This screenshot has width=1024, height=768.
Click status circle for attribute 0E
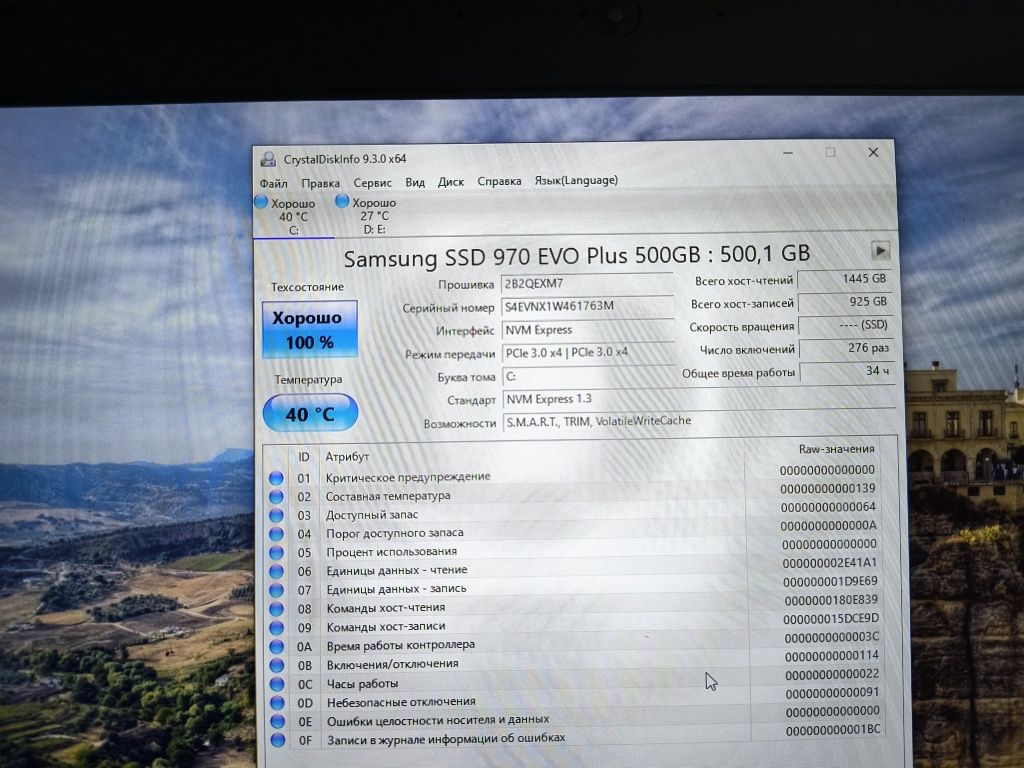coord(278,722)
